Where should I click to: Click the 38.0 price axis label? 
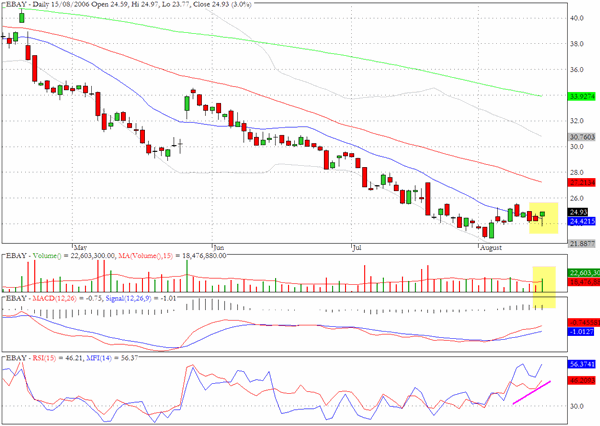[576, 44]
